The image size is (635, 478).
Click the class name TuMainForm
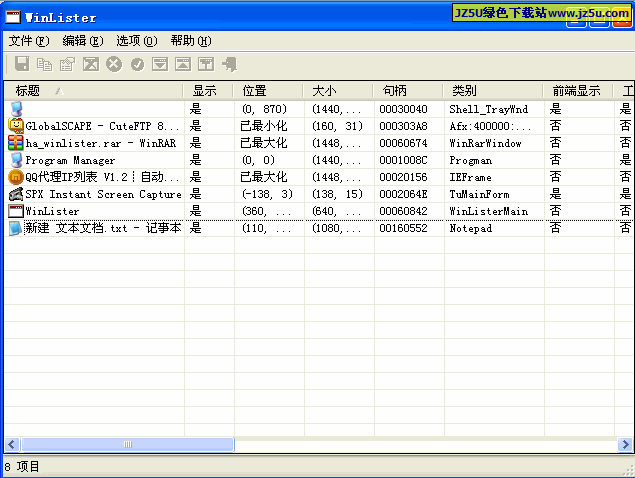pos(479,194)
